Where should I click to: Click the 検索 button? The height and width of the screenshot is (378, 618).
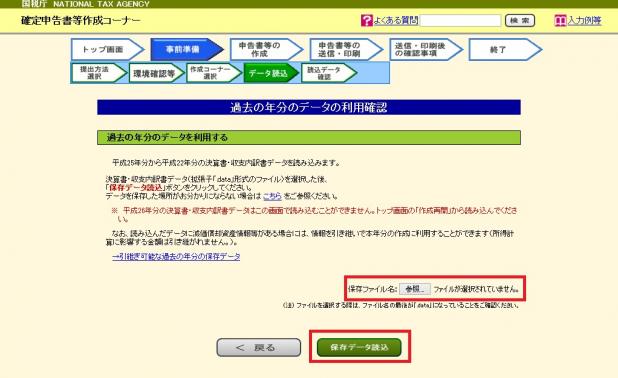click(520, 20)
